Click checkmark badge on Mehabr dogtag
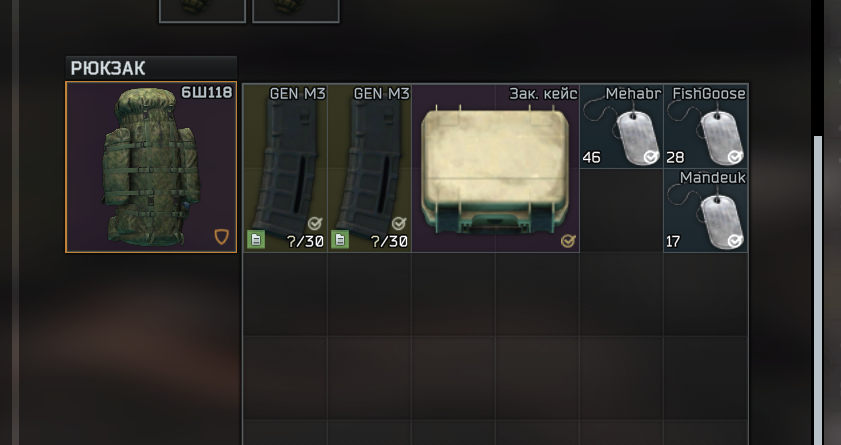The image size is (841, 445). click(651, 157)
